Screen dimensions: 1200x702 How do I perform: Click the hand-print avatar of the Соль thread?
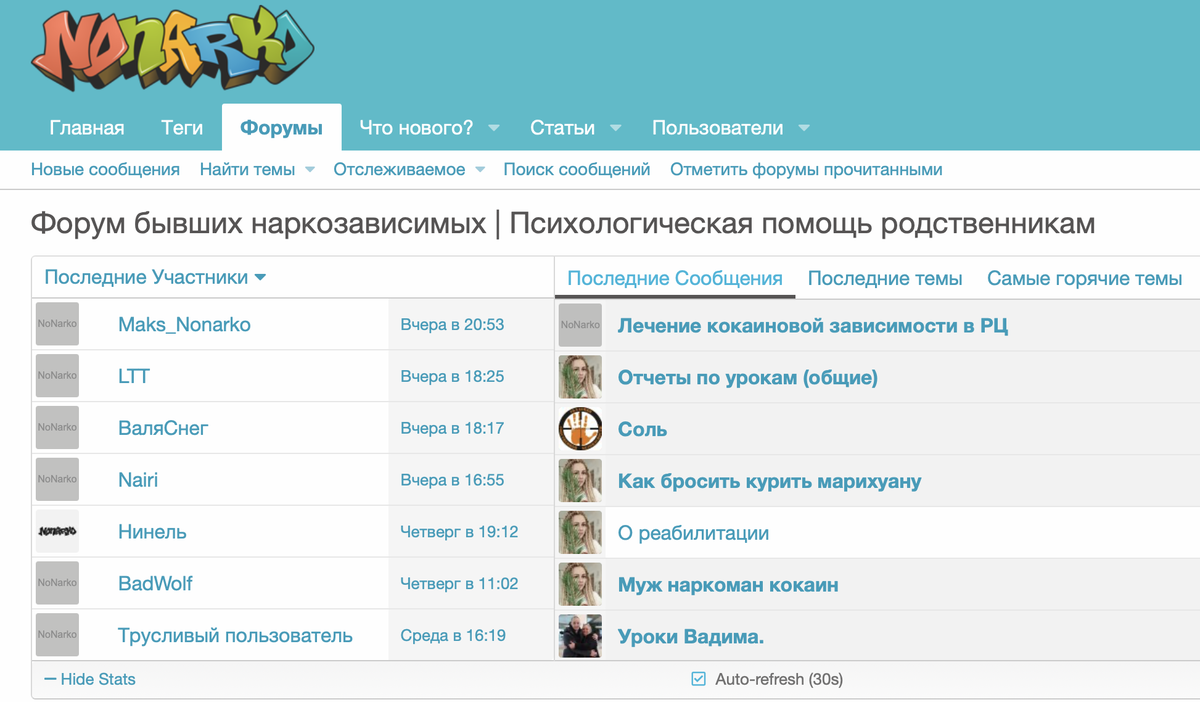tap(580, 427)
